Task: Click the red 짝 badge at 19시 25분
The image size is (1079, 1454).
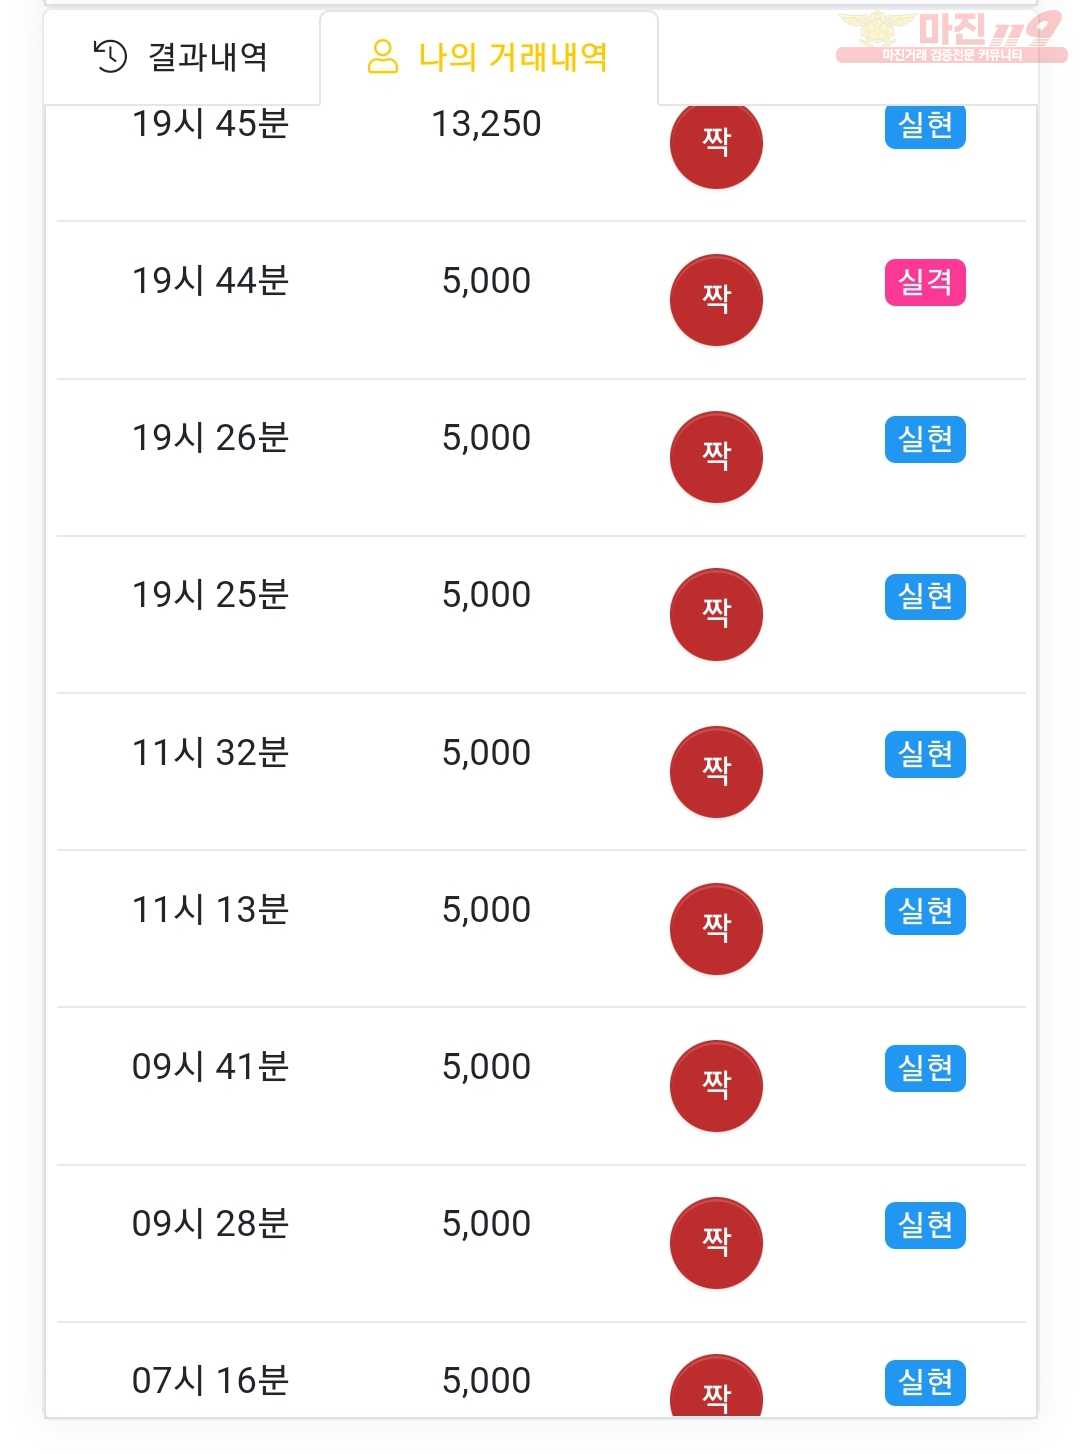Action: [x=716, y=614]
